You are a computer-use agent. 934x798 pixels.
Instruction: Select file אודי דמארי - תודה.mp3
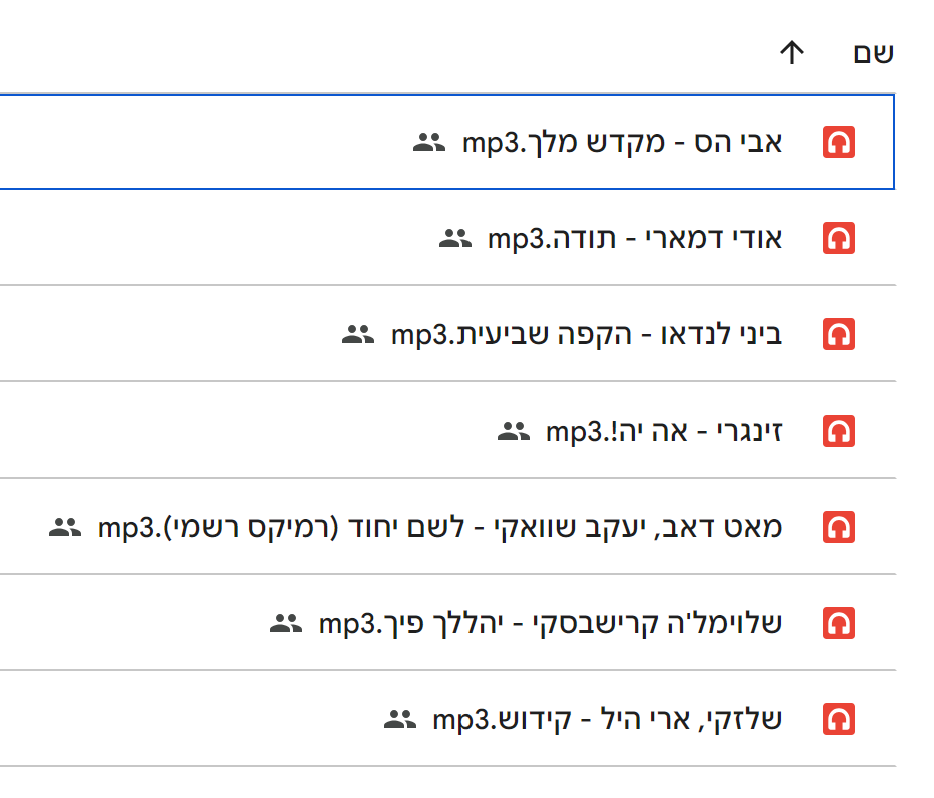(x=634, y=238)
